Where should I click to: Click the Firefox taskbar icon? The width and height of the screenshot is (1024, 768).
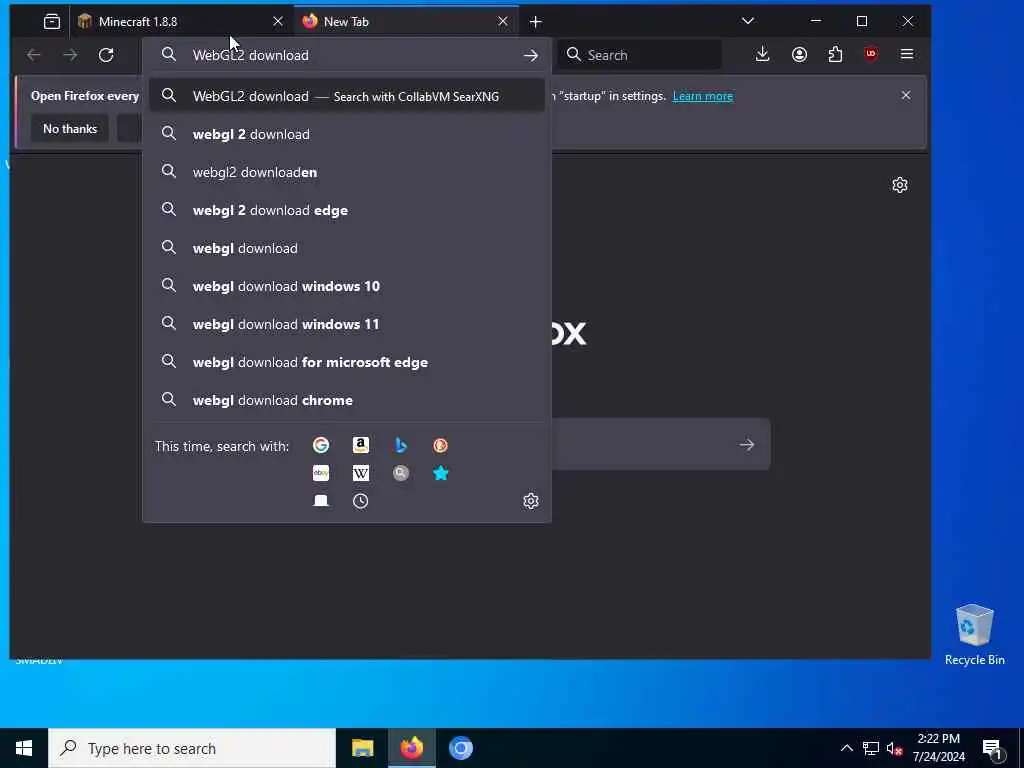coord(411,748)
